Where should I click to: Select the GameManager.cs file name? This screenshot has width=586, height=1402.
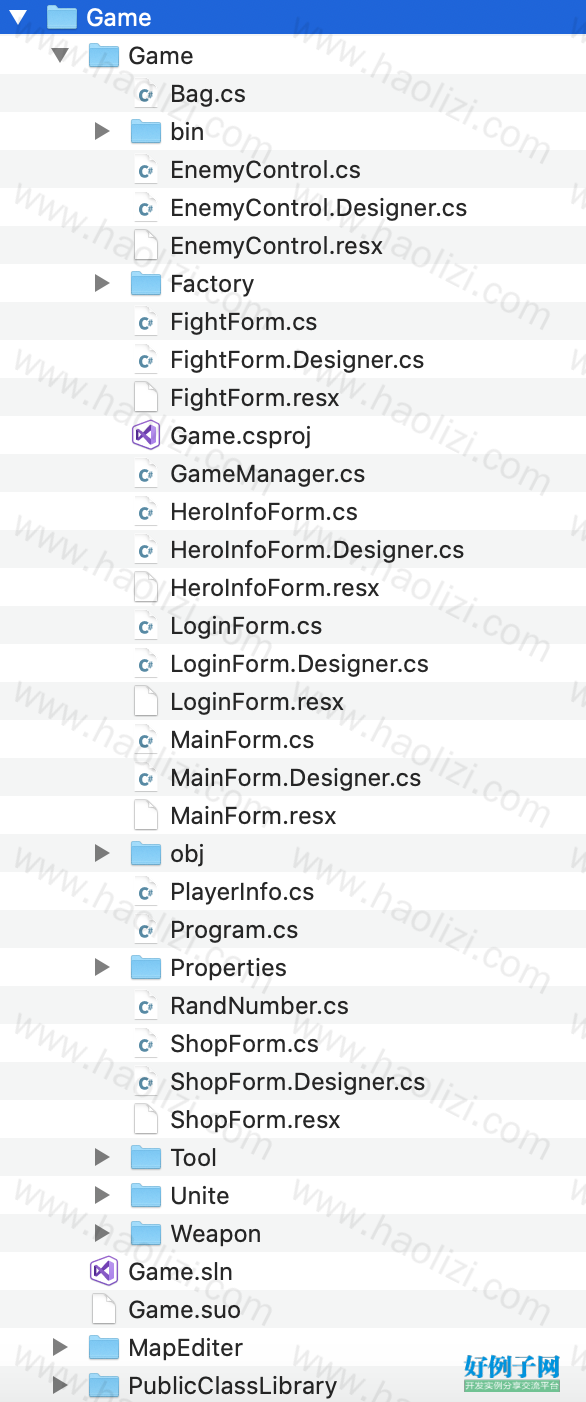(268, 474)
